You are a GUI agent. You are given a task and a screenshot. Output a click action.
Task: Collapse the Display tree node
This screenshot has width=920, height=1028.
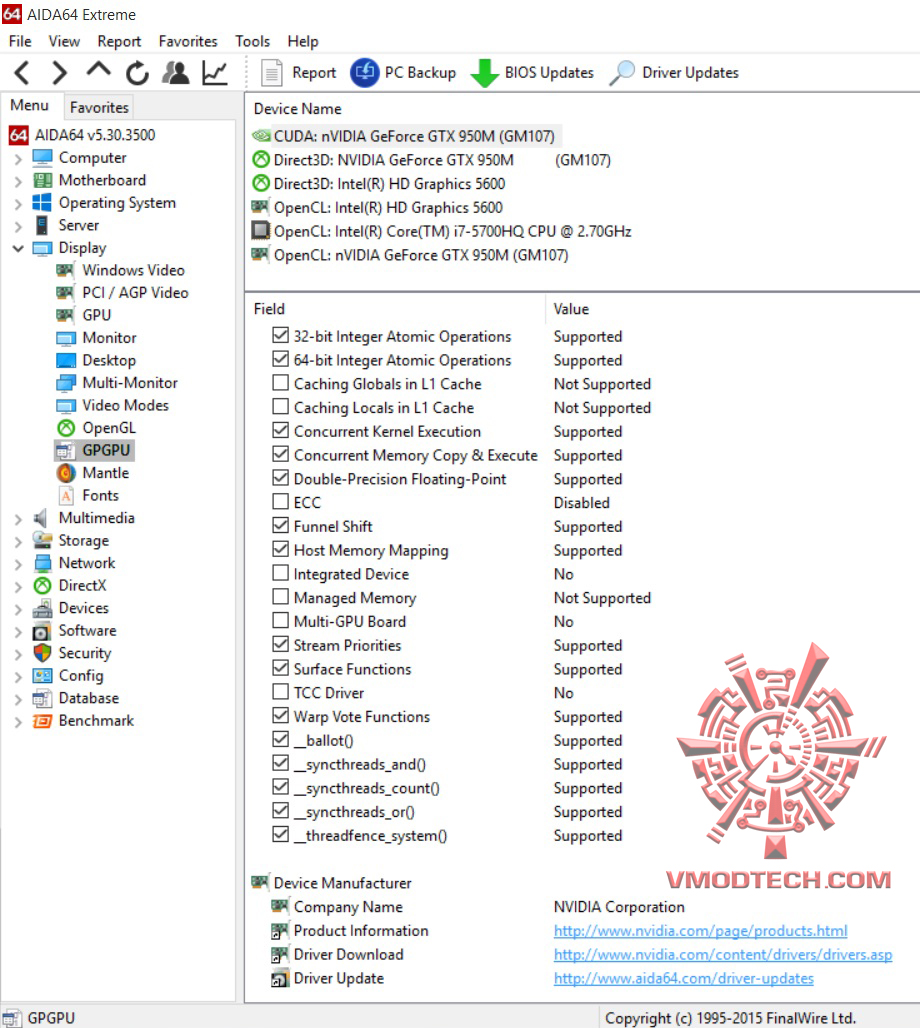18,248
